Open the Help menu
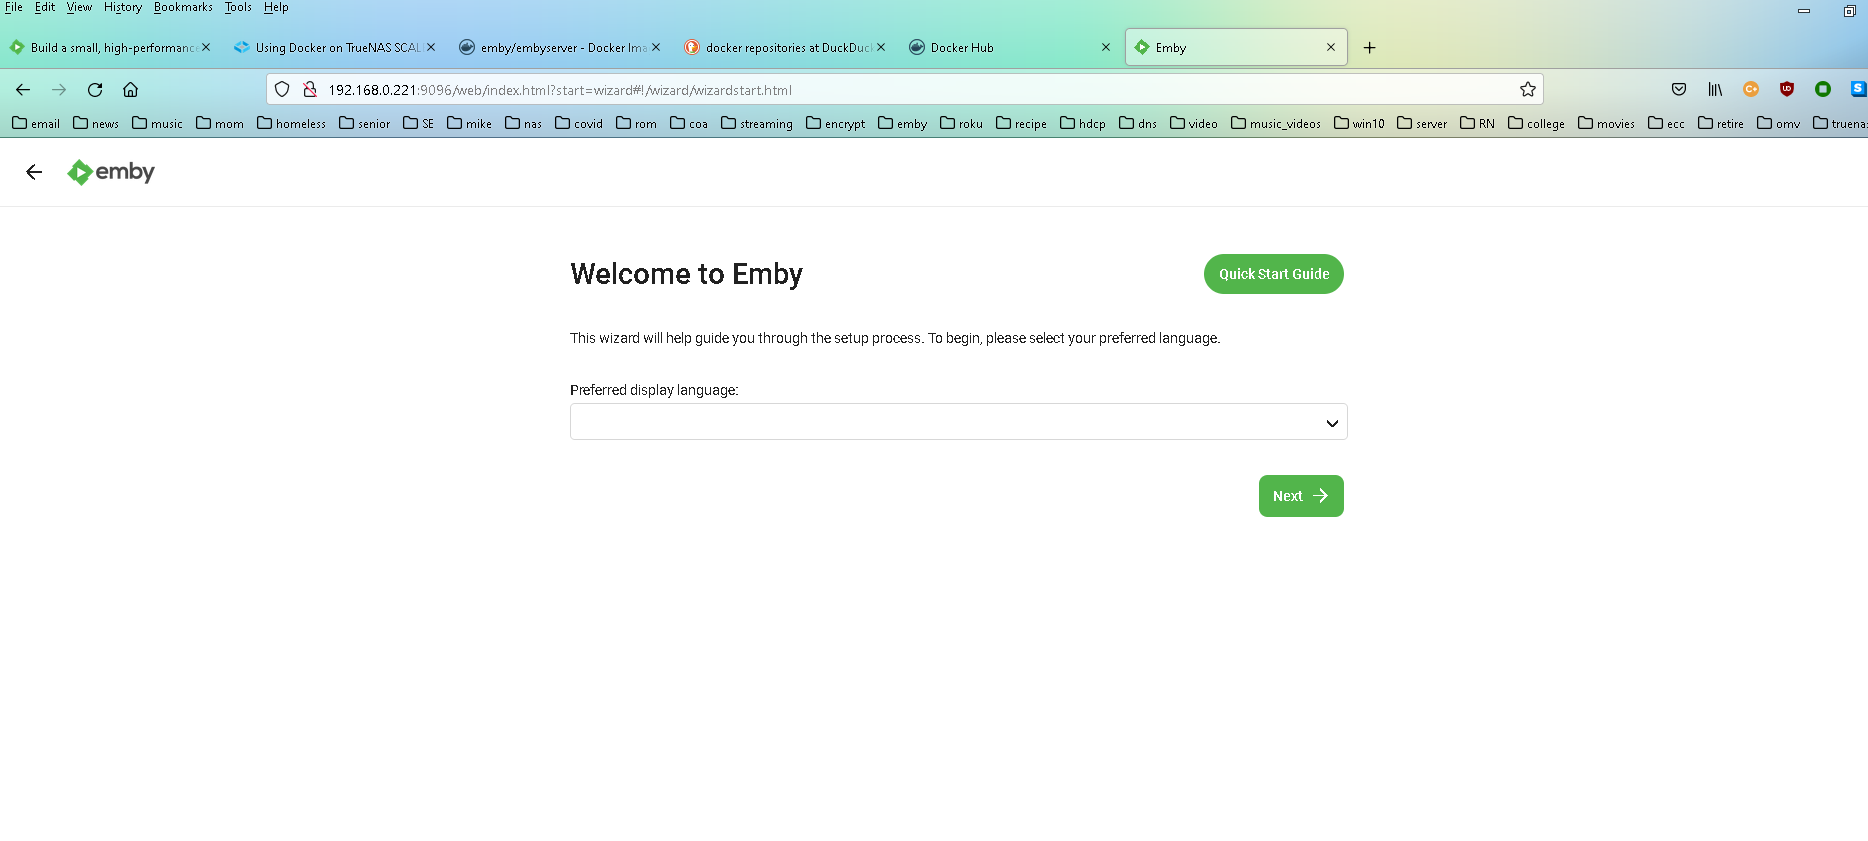Image resolution: width=1868 pixels, height=841 pixels. 276,7
